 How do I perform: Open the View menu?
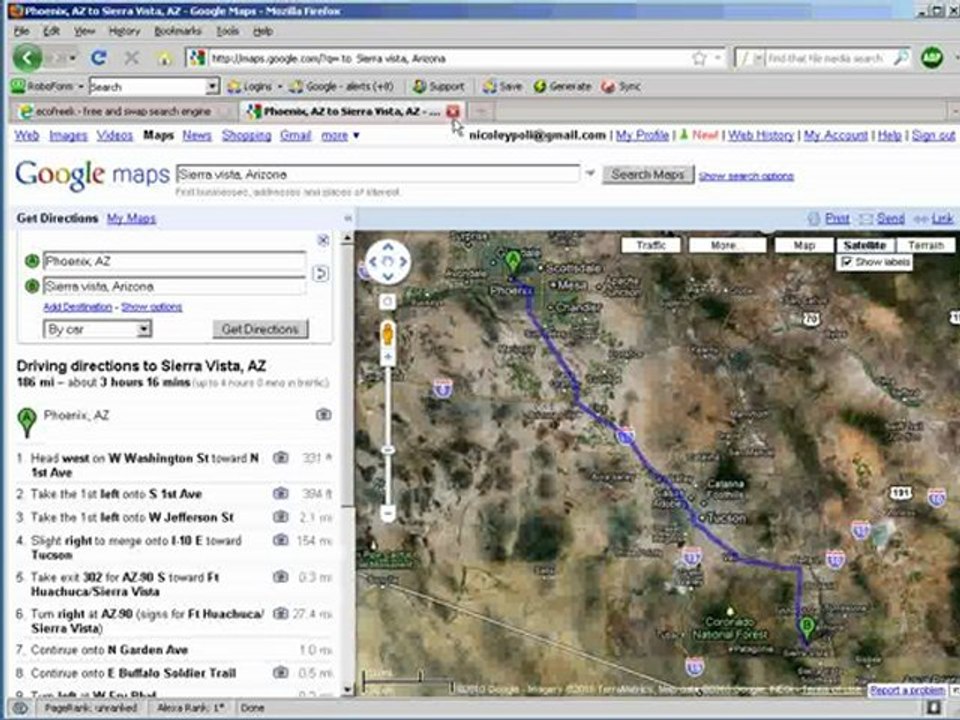[x=84, y=31]
